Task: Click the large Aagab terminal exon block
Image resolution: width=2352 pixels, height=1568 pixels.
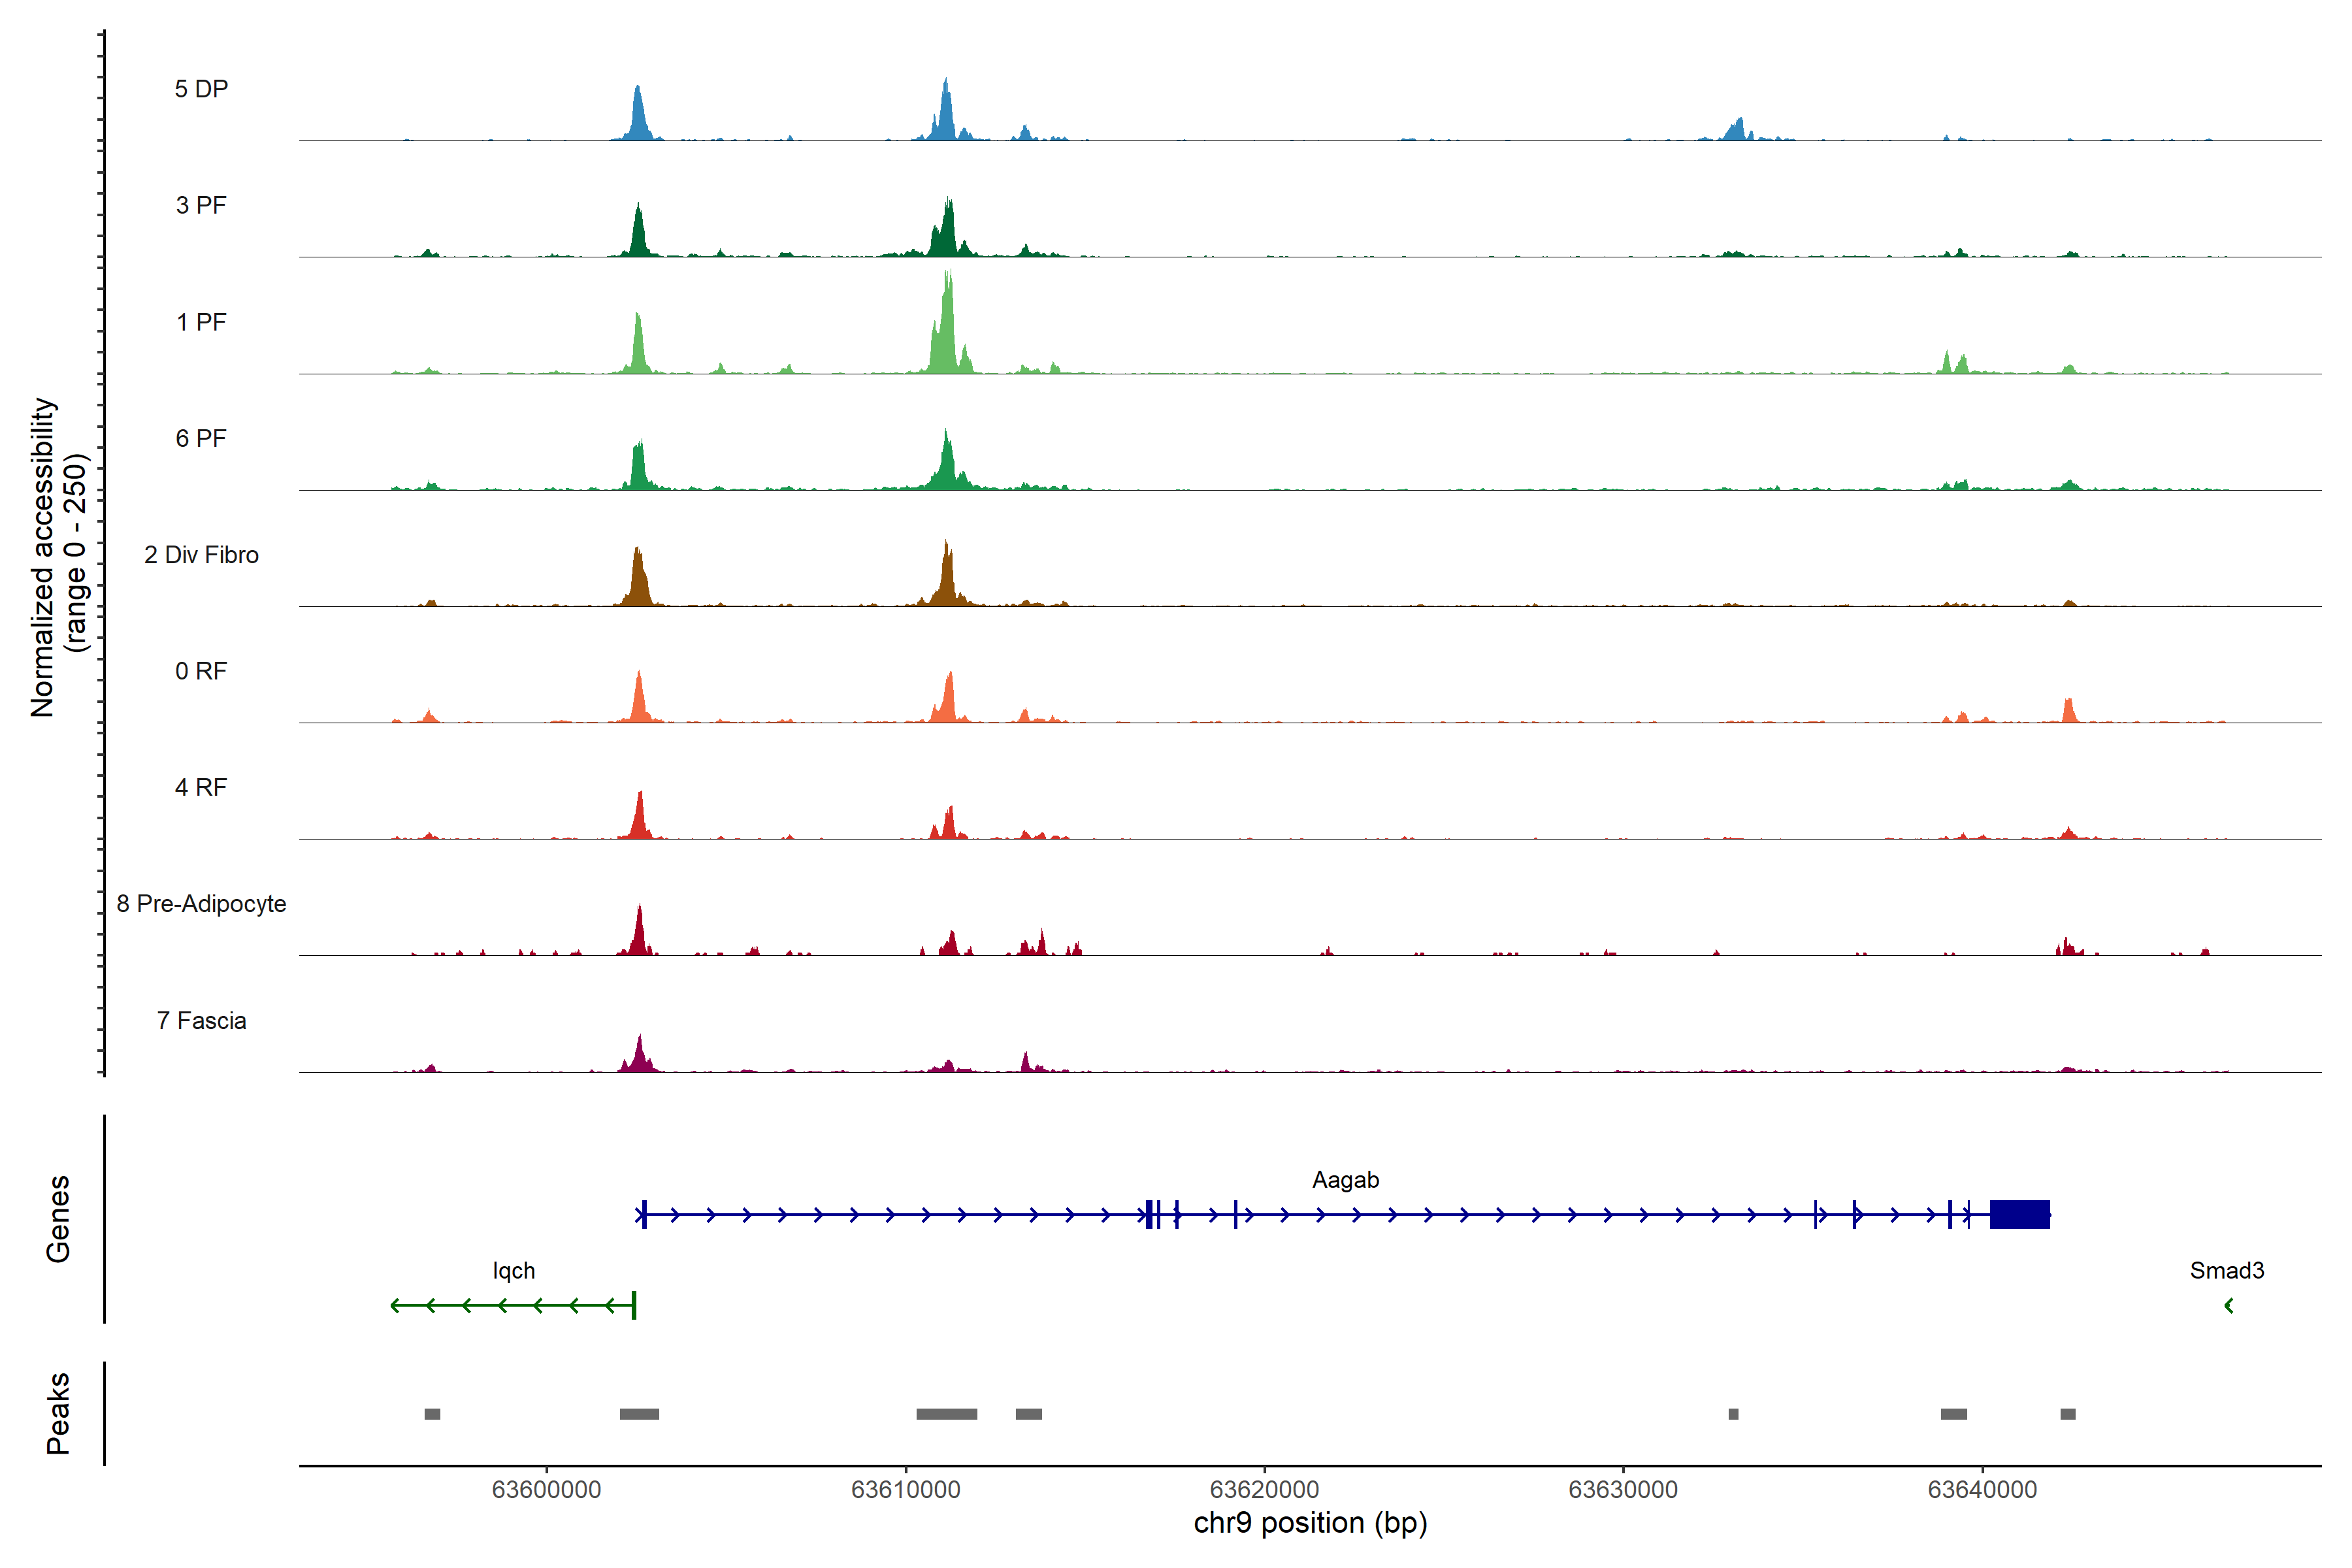Action: coord(2019,1214)
